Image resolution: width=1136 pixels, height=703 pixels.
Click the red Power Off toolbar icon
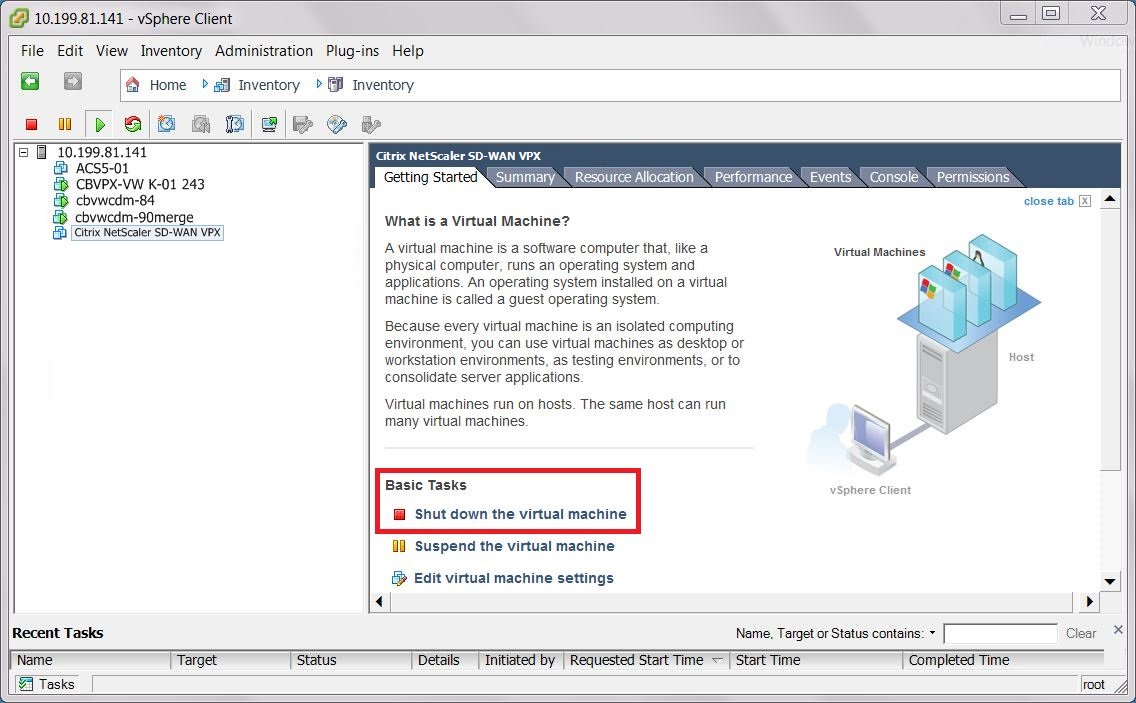pos(31,125)
